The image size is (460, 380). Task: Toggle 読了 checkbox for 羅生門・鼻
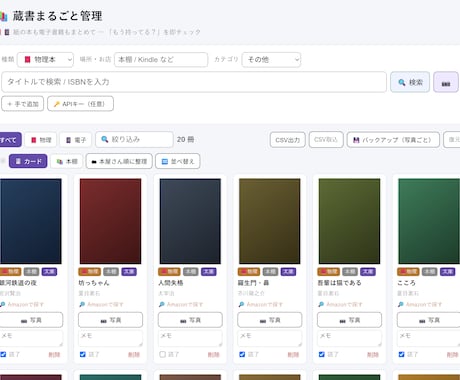point(242,354)
